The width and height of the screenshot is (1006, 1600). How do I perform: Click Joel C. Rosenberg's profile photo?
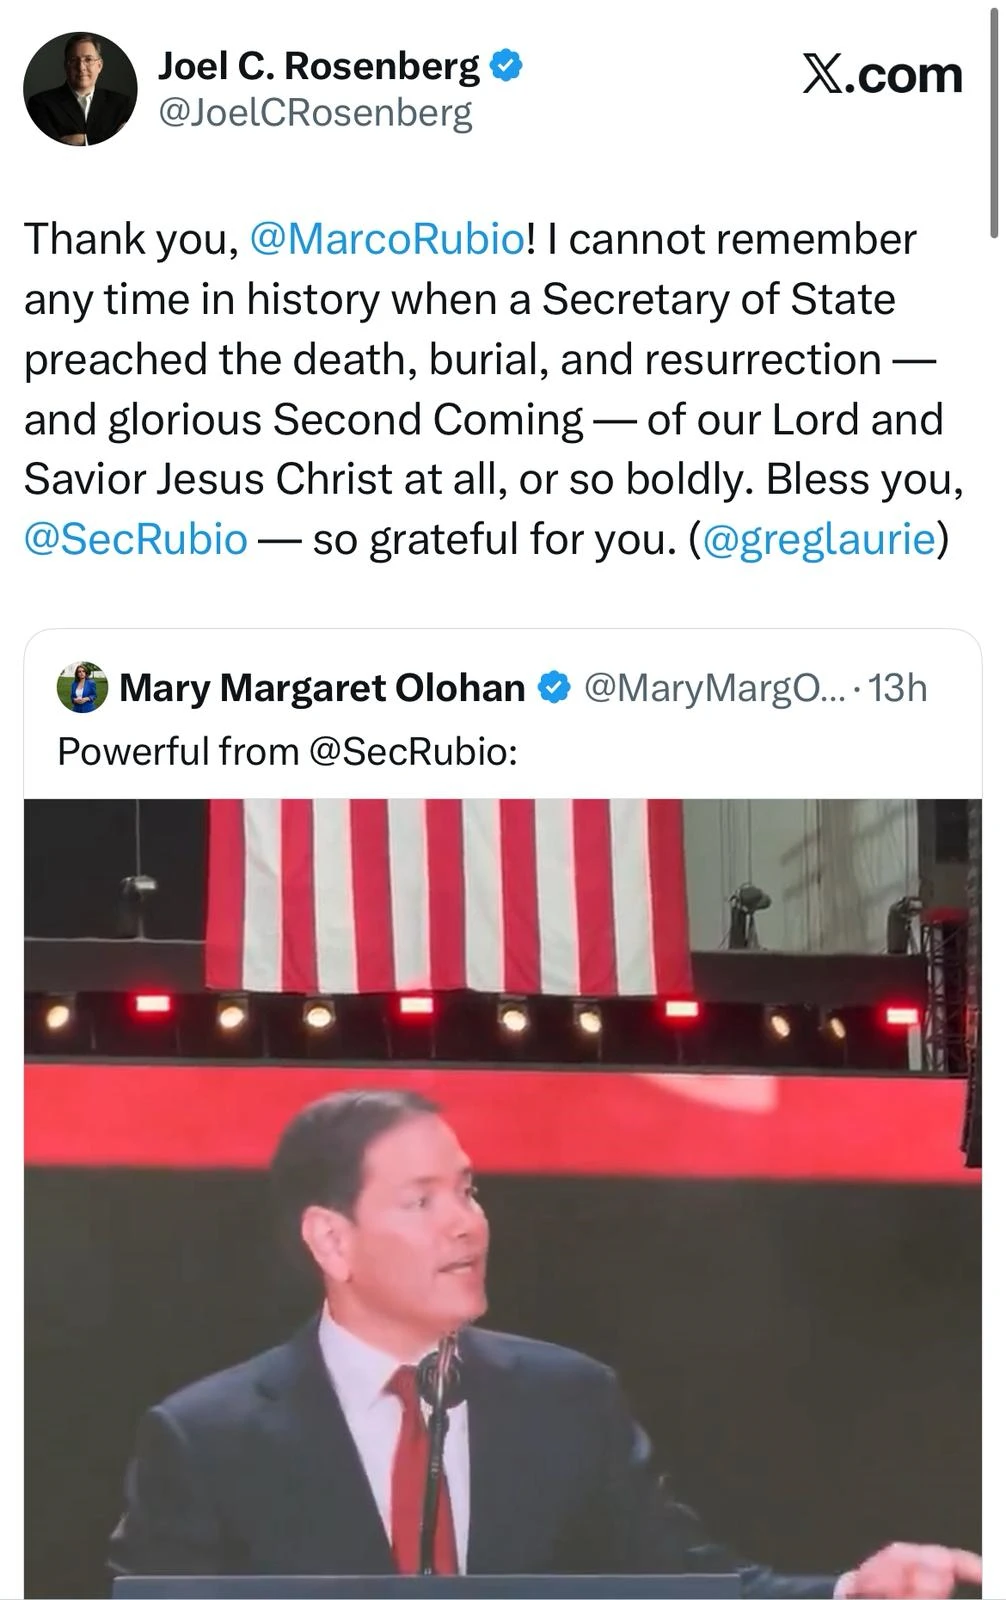(x=80, y=89)
